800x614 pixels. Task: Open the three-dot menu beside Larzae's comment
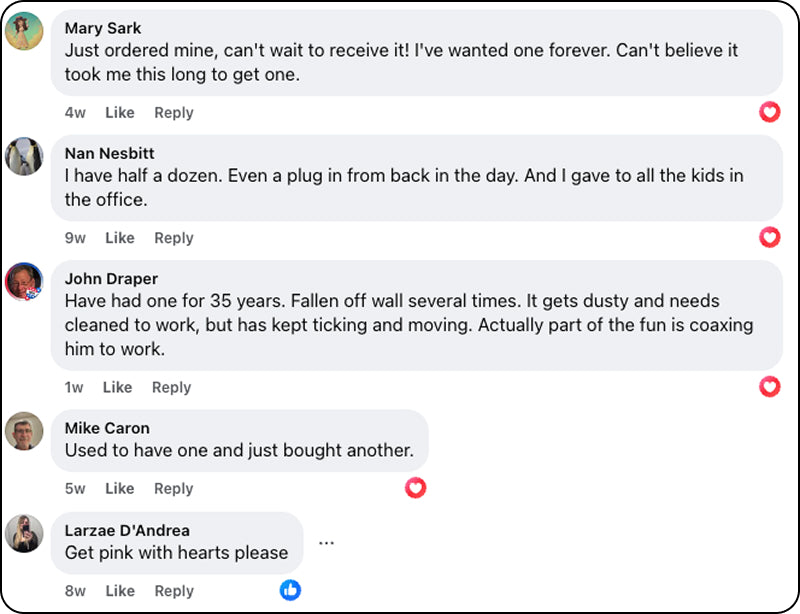point(326,543)
